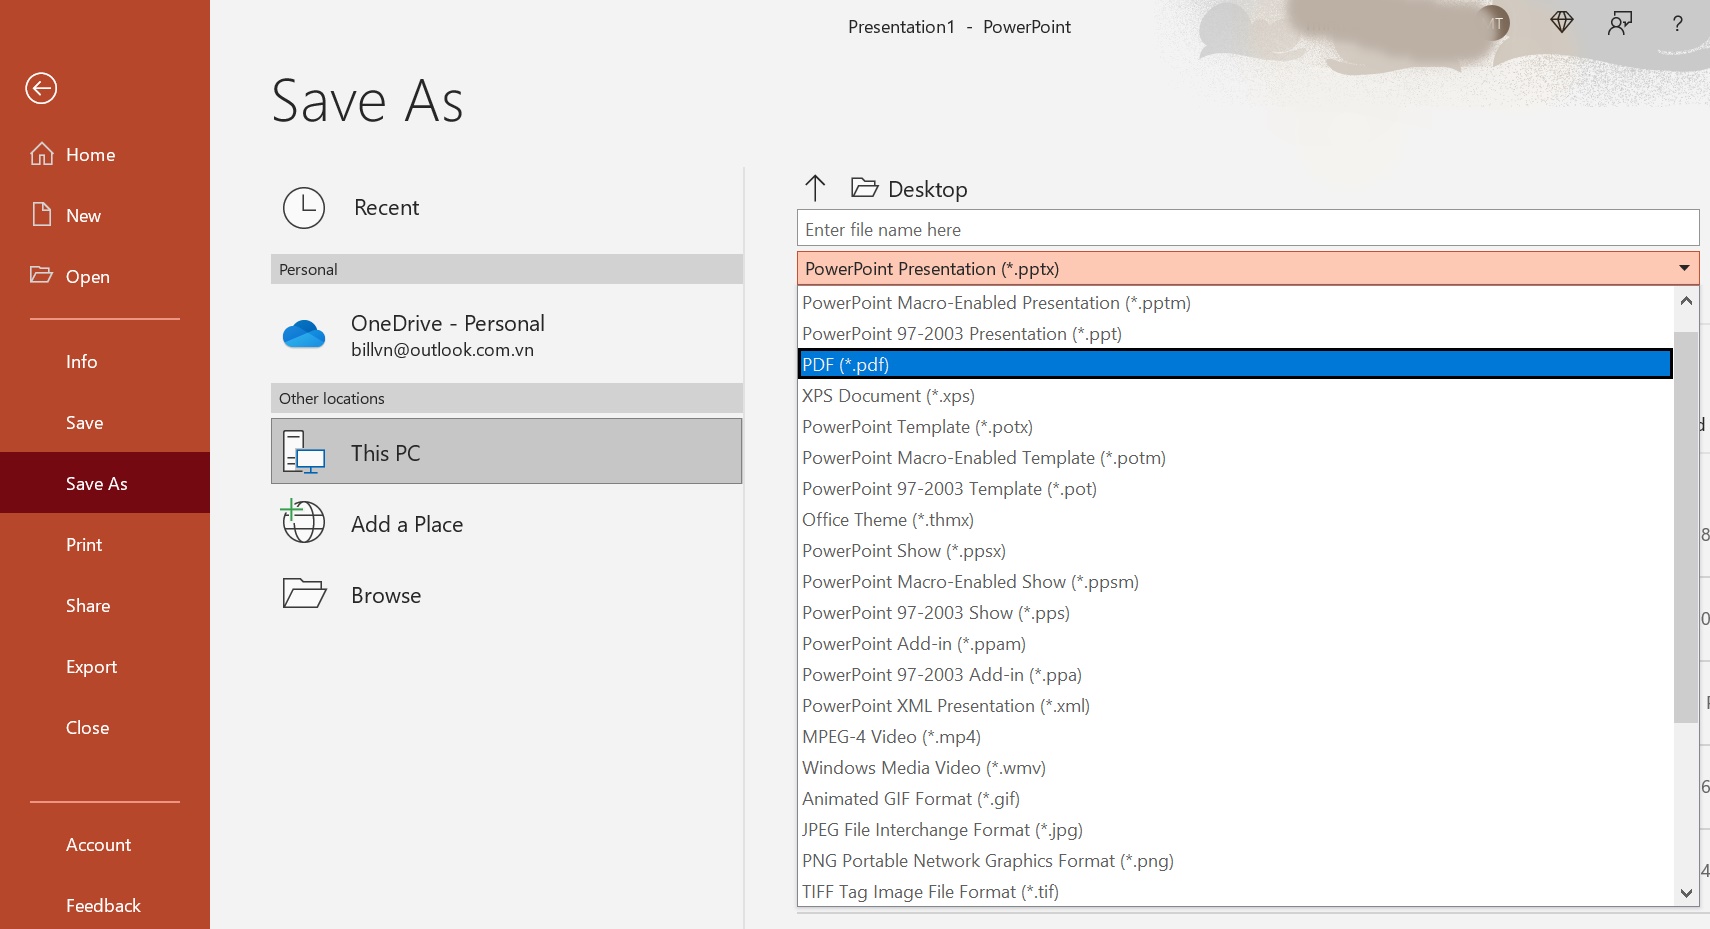Click the New document icon
Image resolution: width=1710 pixels, height=929 pixels.
[42, 215]
